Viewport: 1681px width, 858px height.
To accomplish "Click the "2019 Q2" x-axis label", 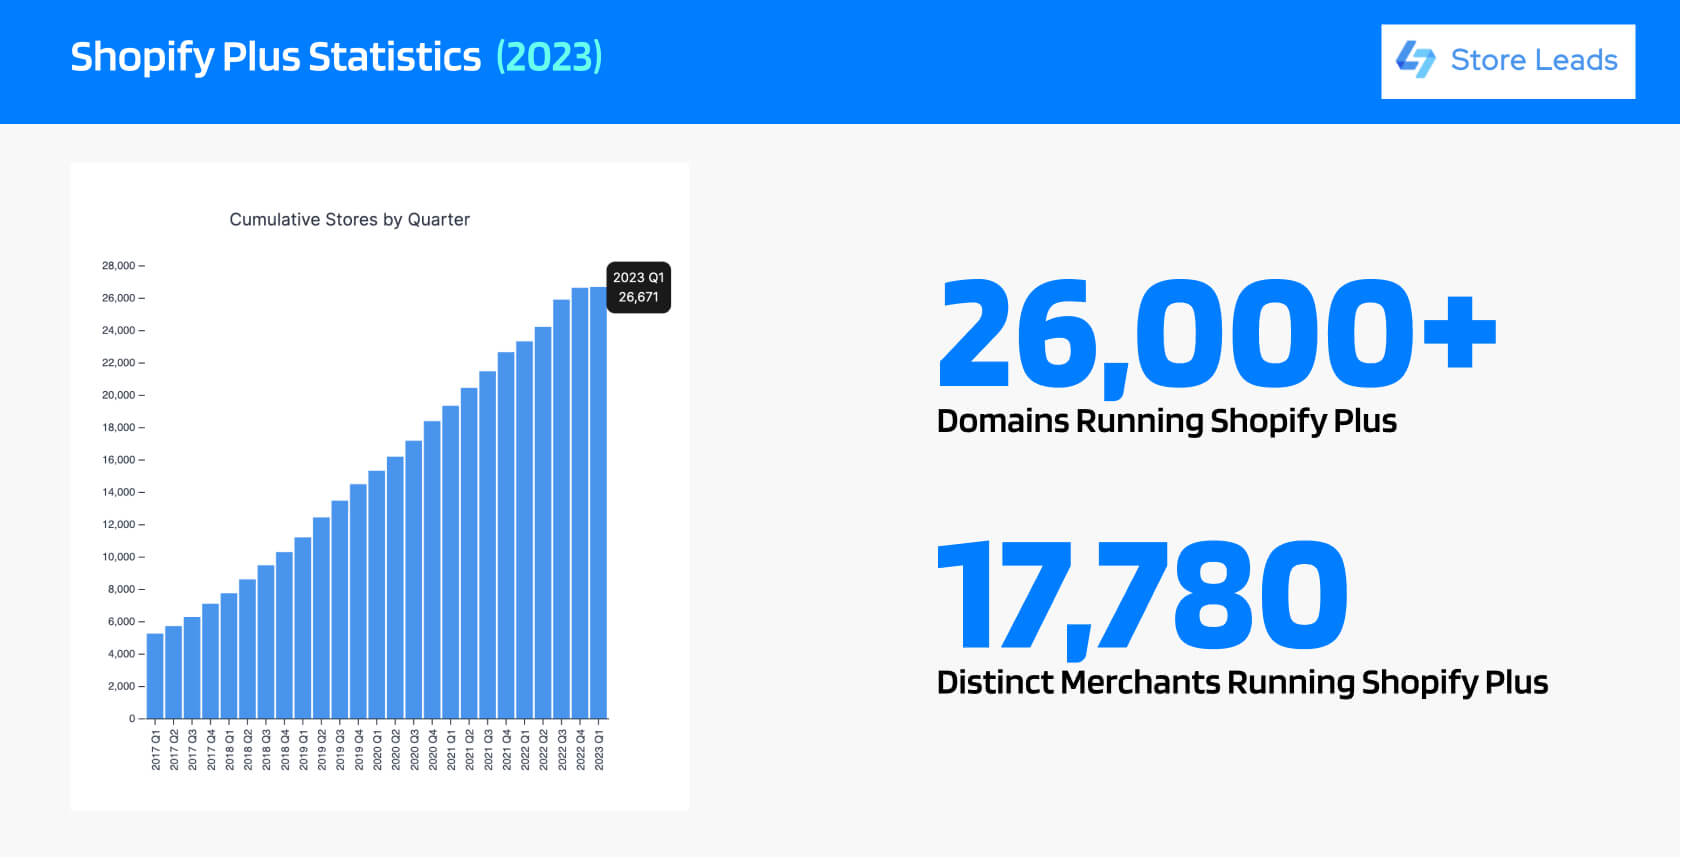I will tap(322, 750).
